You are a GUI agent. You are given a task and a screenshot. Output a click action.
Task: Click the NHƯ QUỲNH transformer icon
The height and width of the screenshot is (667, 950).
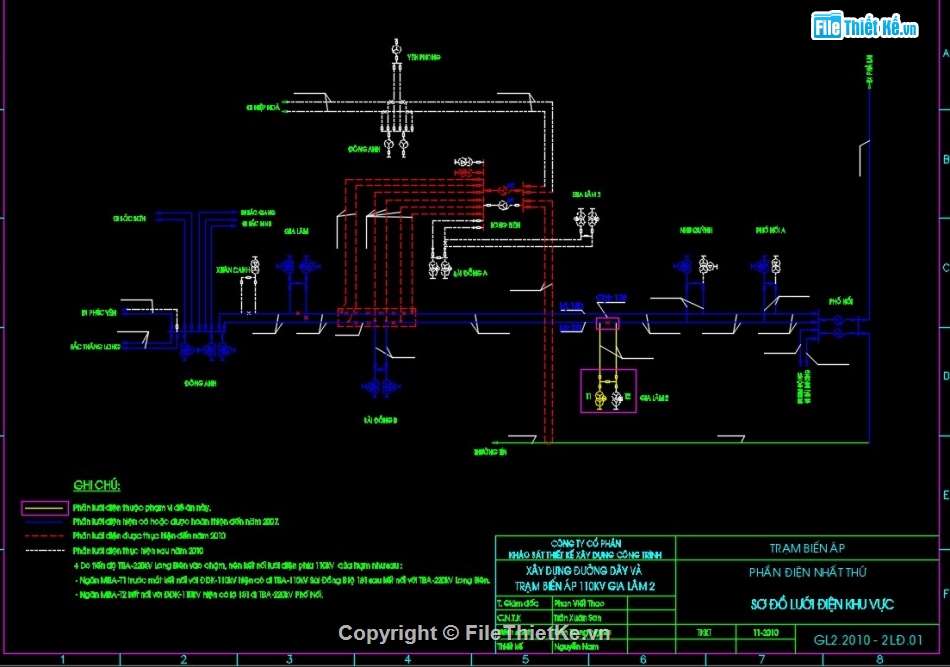click(684, 264)
